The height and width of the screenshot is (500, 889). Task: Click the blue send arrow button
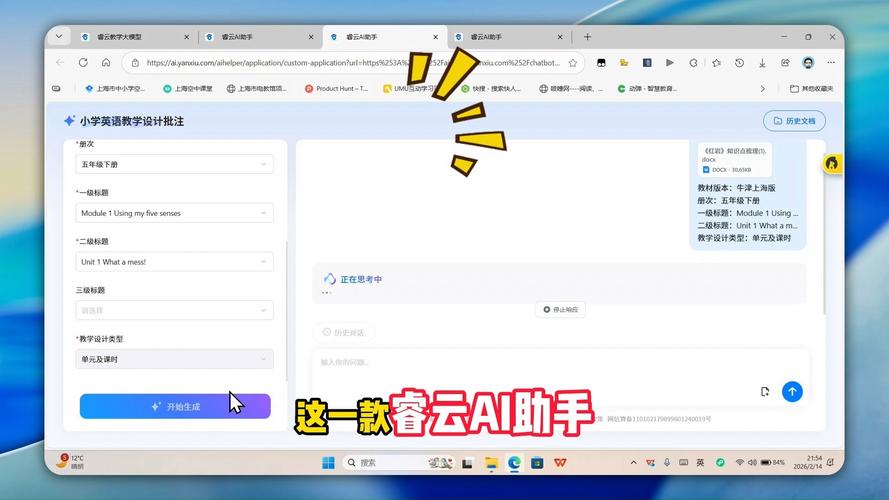(x=792, y=391)
